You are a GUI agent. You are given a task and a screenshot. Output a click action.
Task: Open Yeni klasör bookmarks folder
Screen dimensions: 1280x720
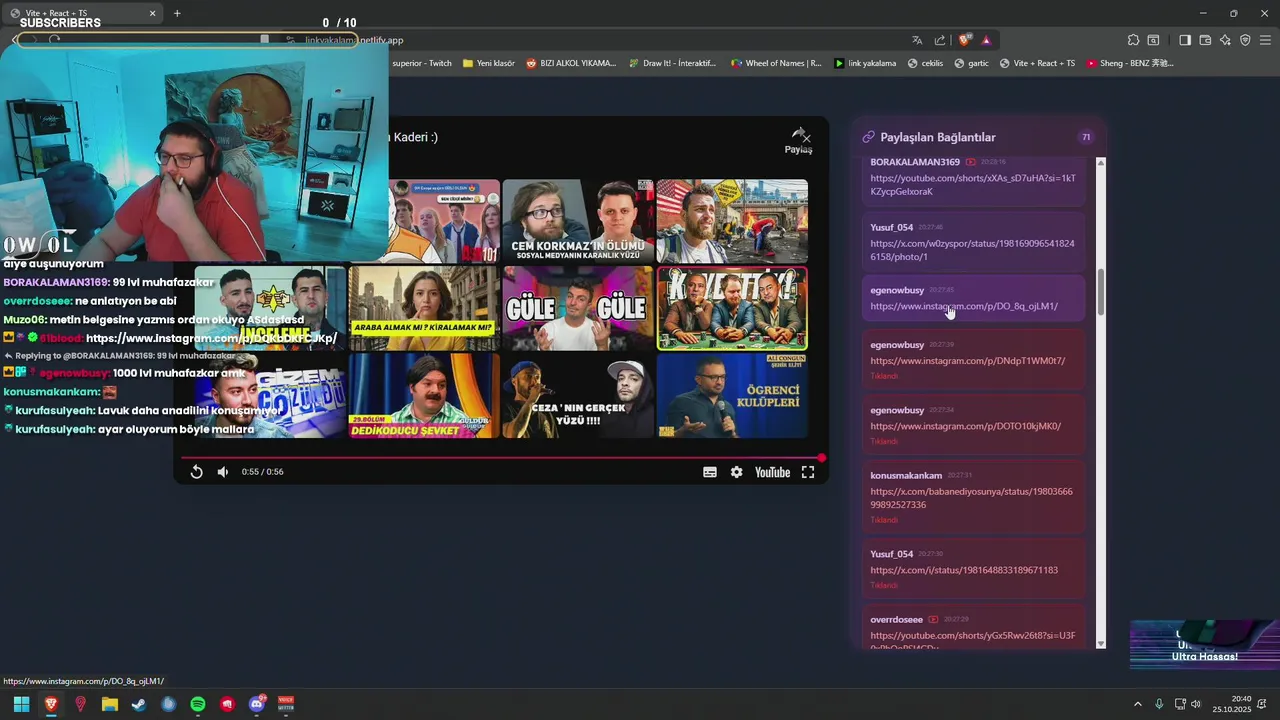click(x=489, y=63)
